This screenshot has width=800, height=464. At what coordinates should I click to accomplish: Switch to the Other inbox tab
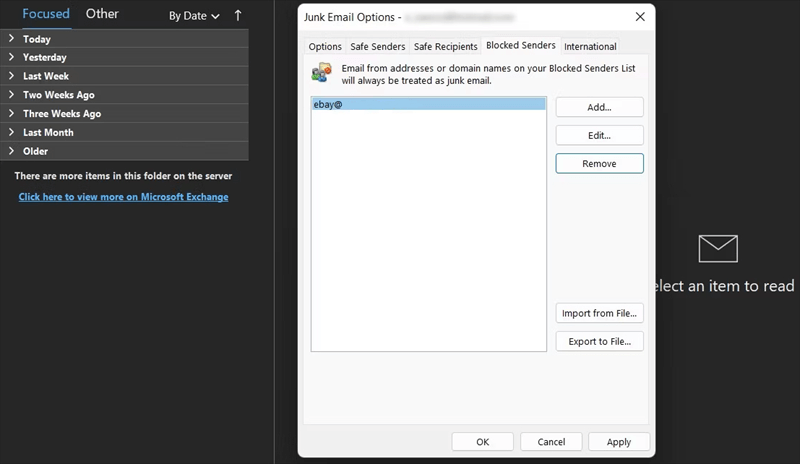(102, 14)
